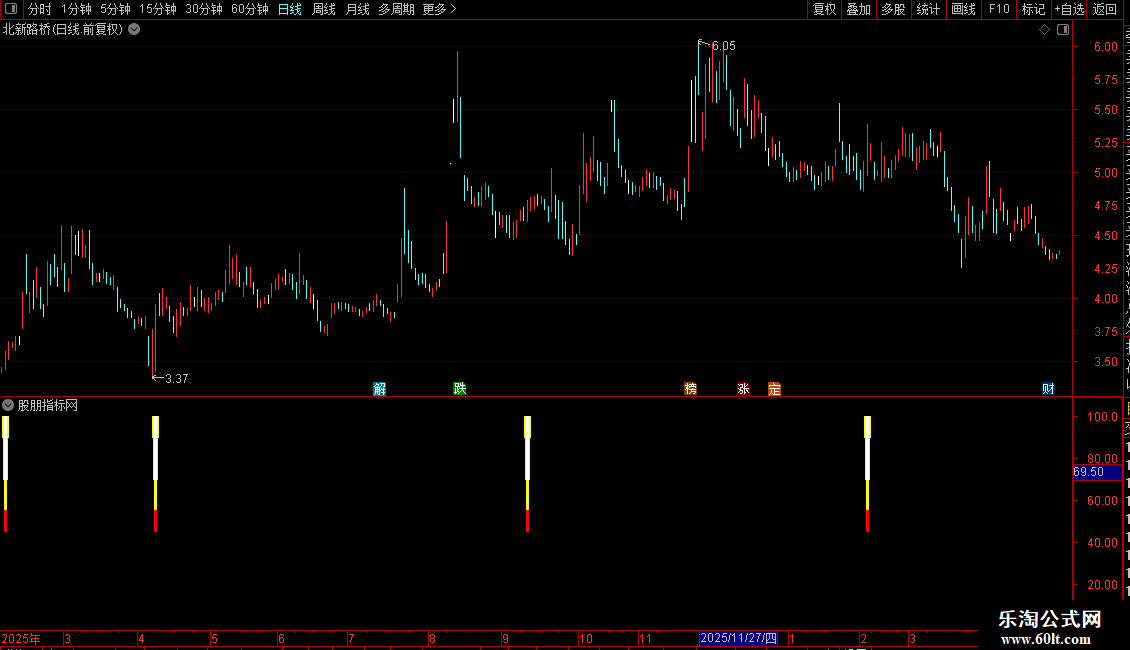This screenshot has height=650, width=1130.
Task: Click the fourth indicator signal bar near February
Action: pyautogui.click(x=868, y=473)
